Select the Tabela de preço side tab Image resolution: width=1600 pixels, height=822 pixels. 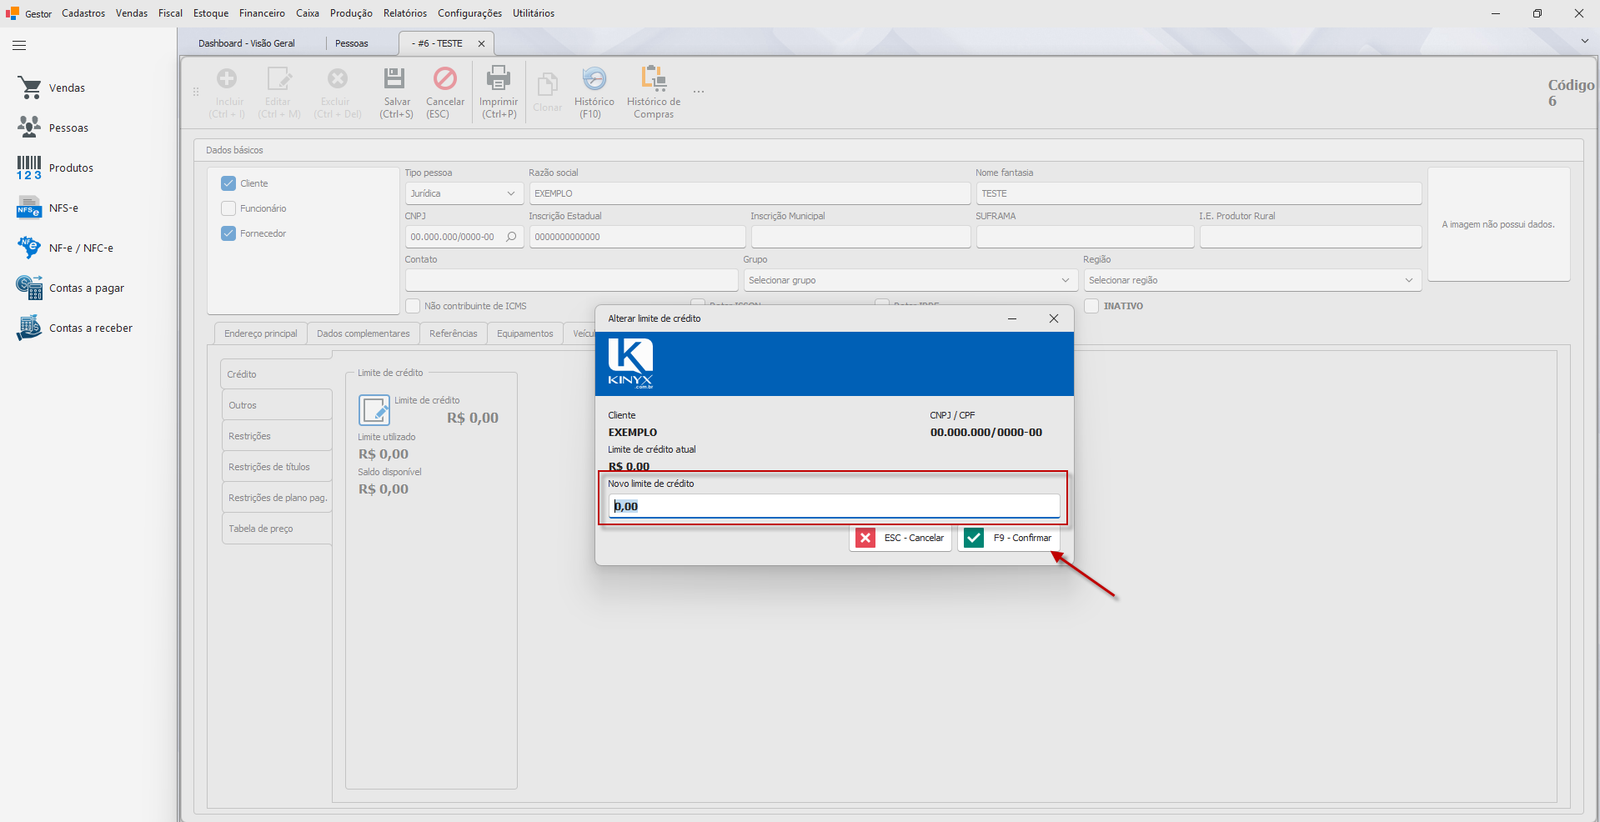[276, 529]
